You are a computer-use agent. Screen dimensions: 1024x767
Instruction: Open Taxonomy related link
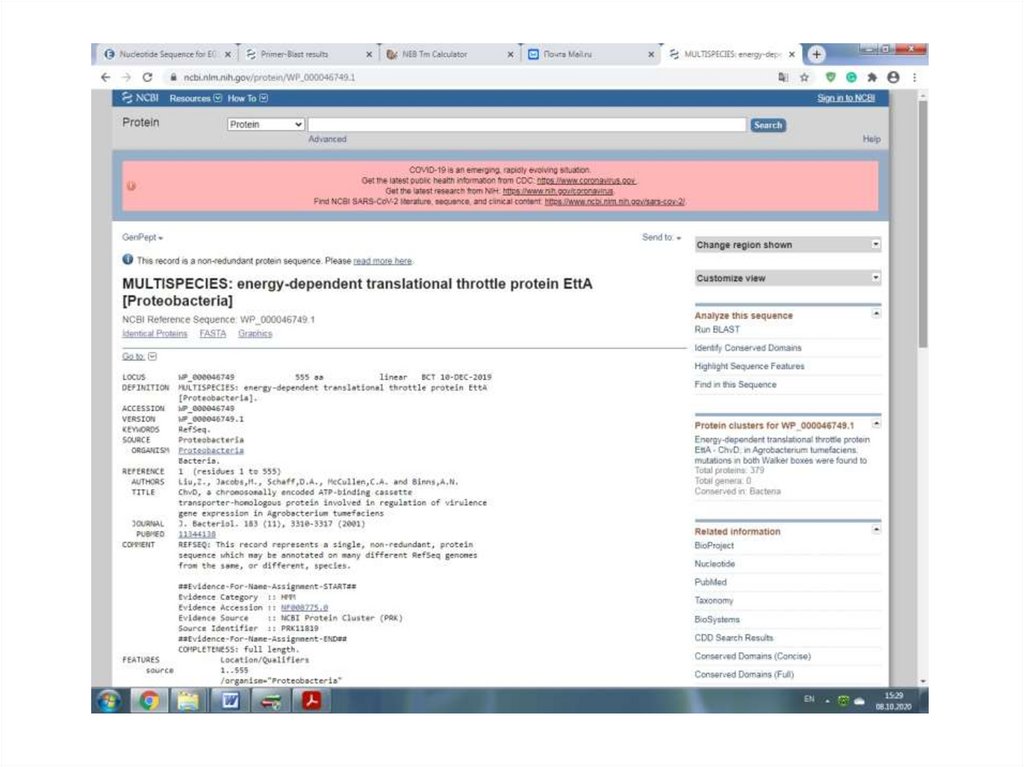(714, 600)
